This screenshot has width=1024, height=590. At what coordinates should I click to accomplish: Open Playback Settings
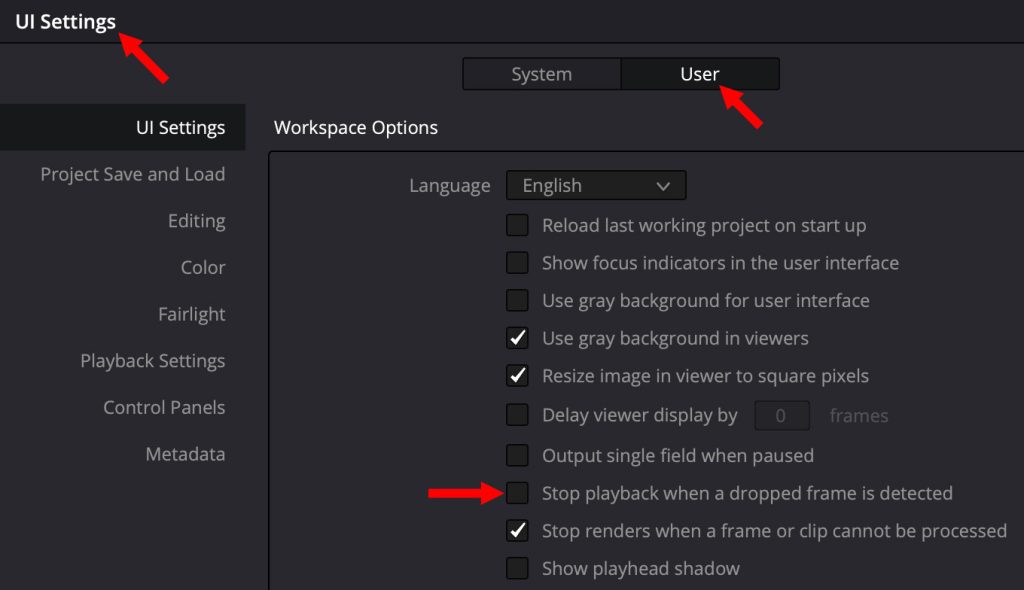pyautogui.click(x=152, y=361)
